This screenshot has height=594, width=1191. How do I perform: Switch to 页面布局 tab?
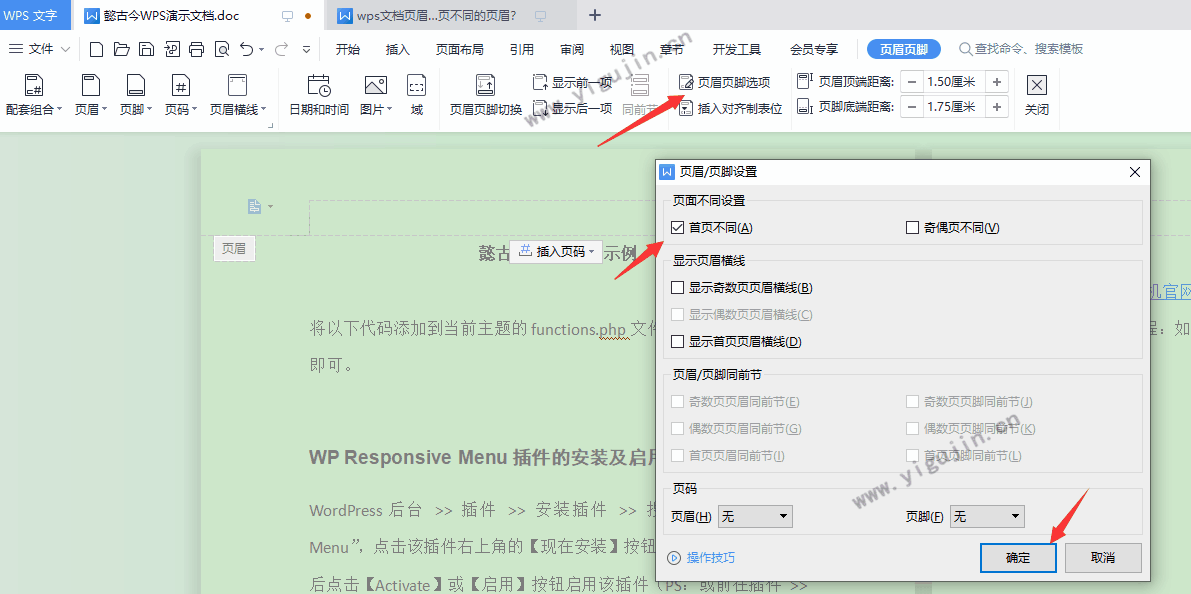pos(460,49)
